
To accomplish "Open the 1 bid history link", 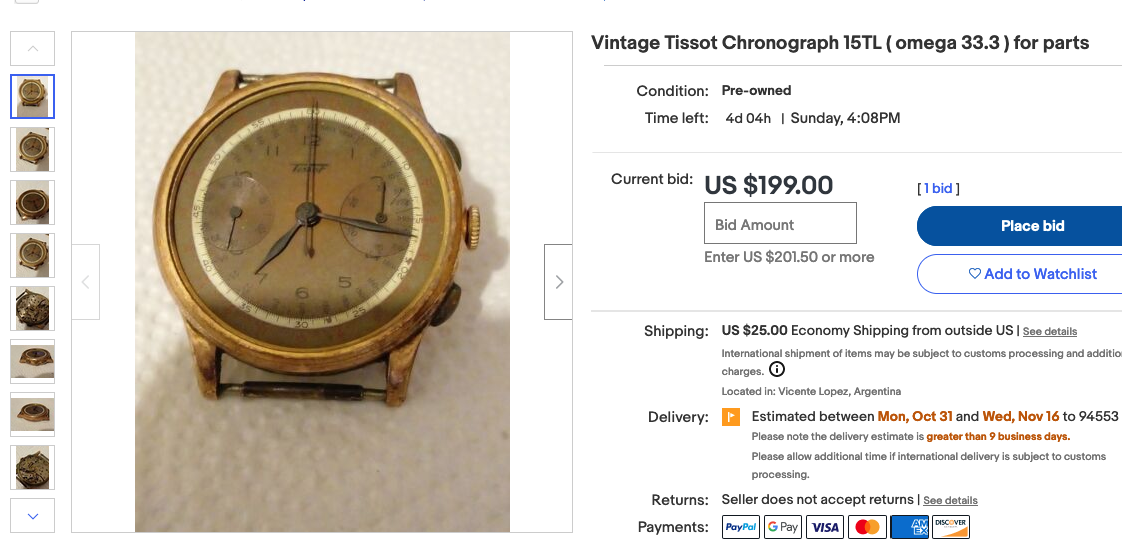I will click(x=938, y=188).
